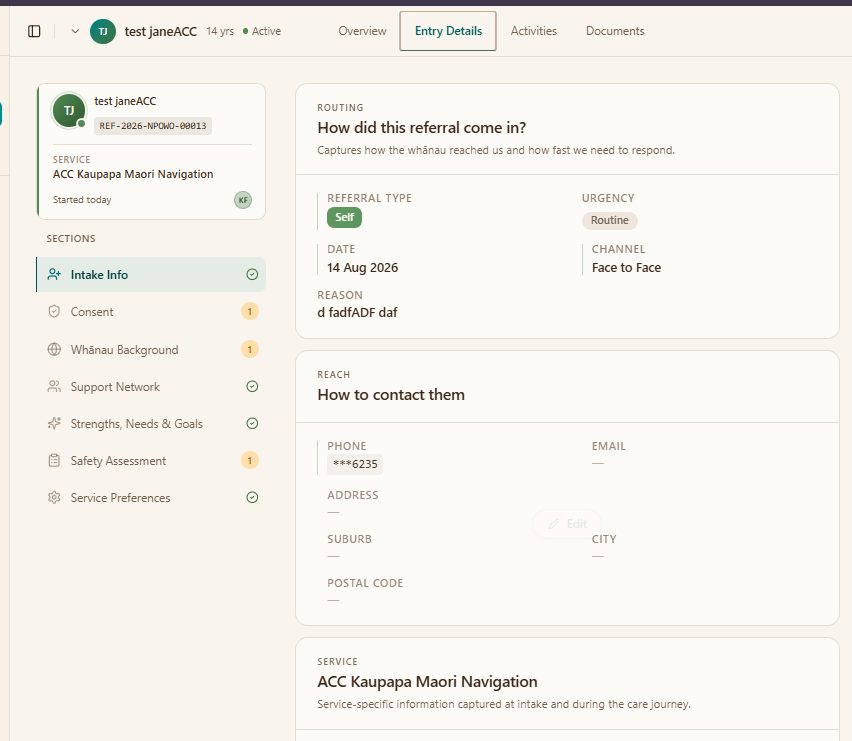Screen dimensions: 852x741
Task: Click the TJ avatar in header
Action: [103, 32]
